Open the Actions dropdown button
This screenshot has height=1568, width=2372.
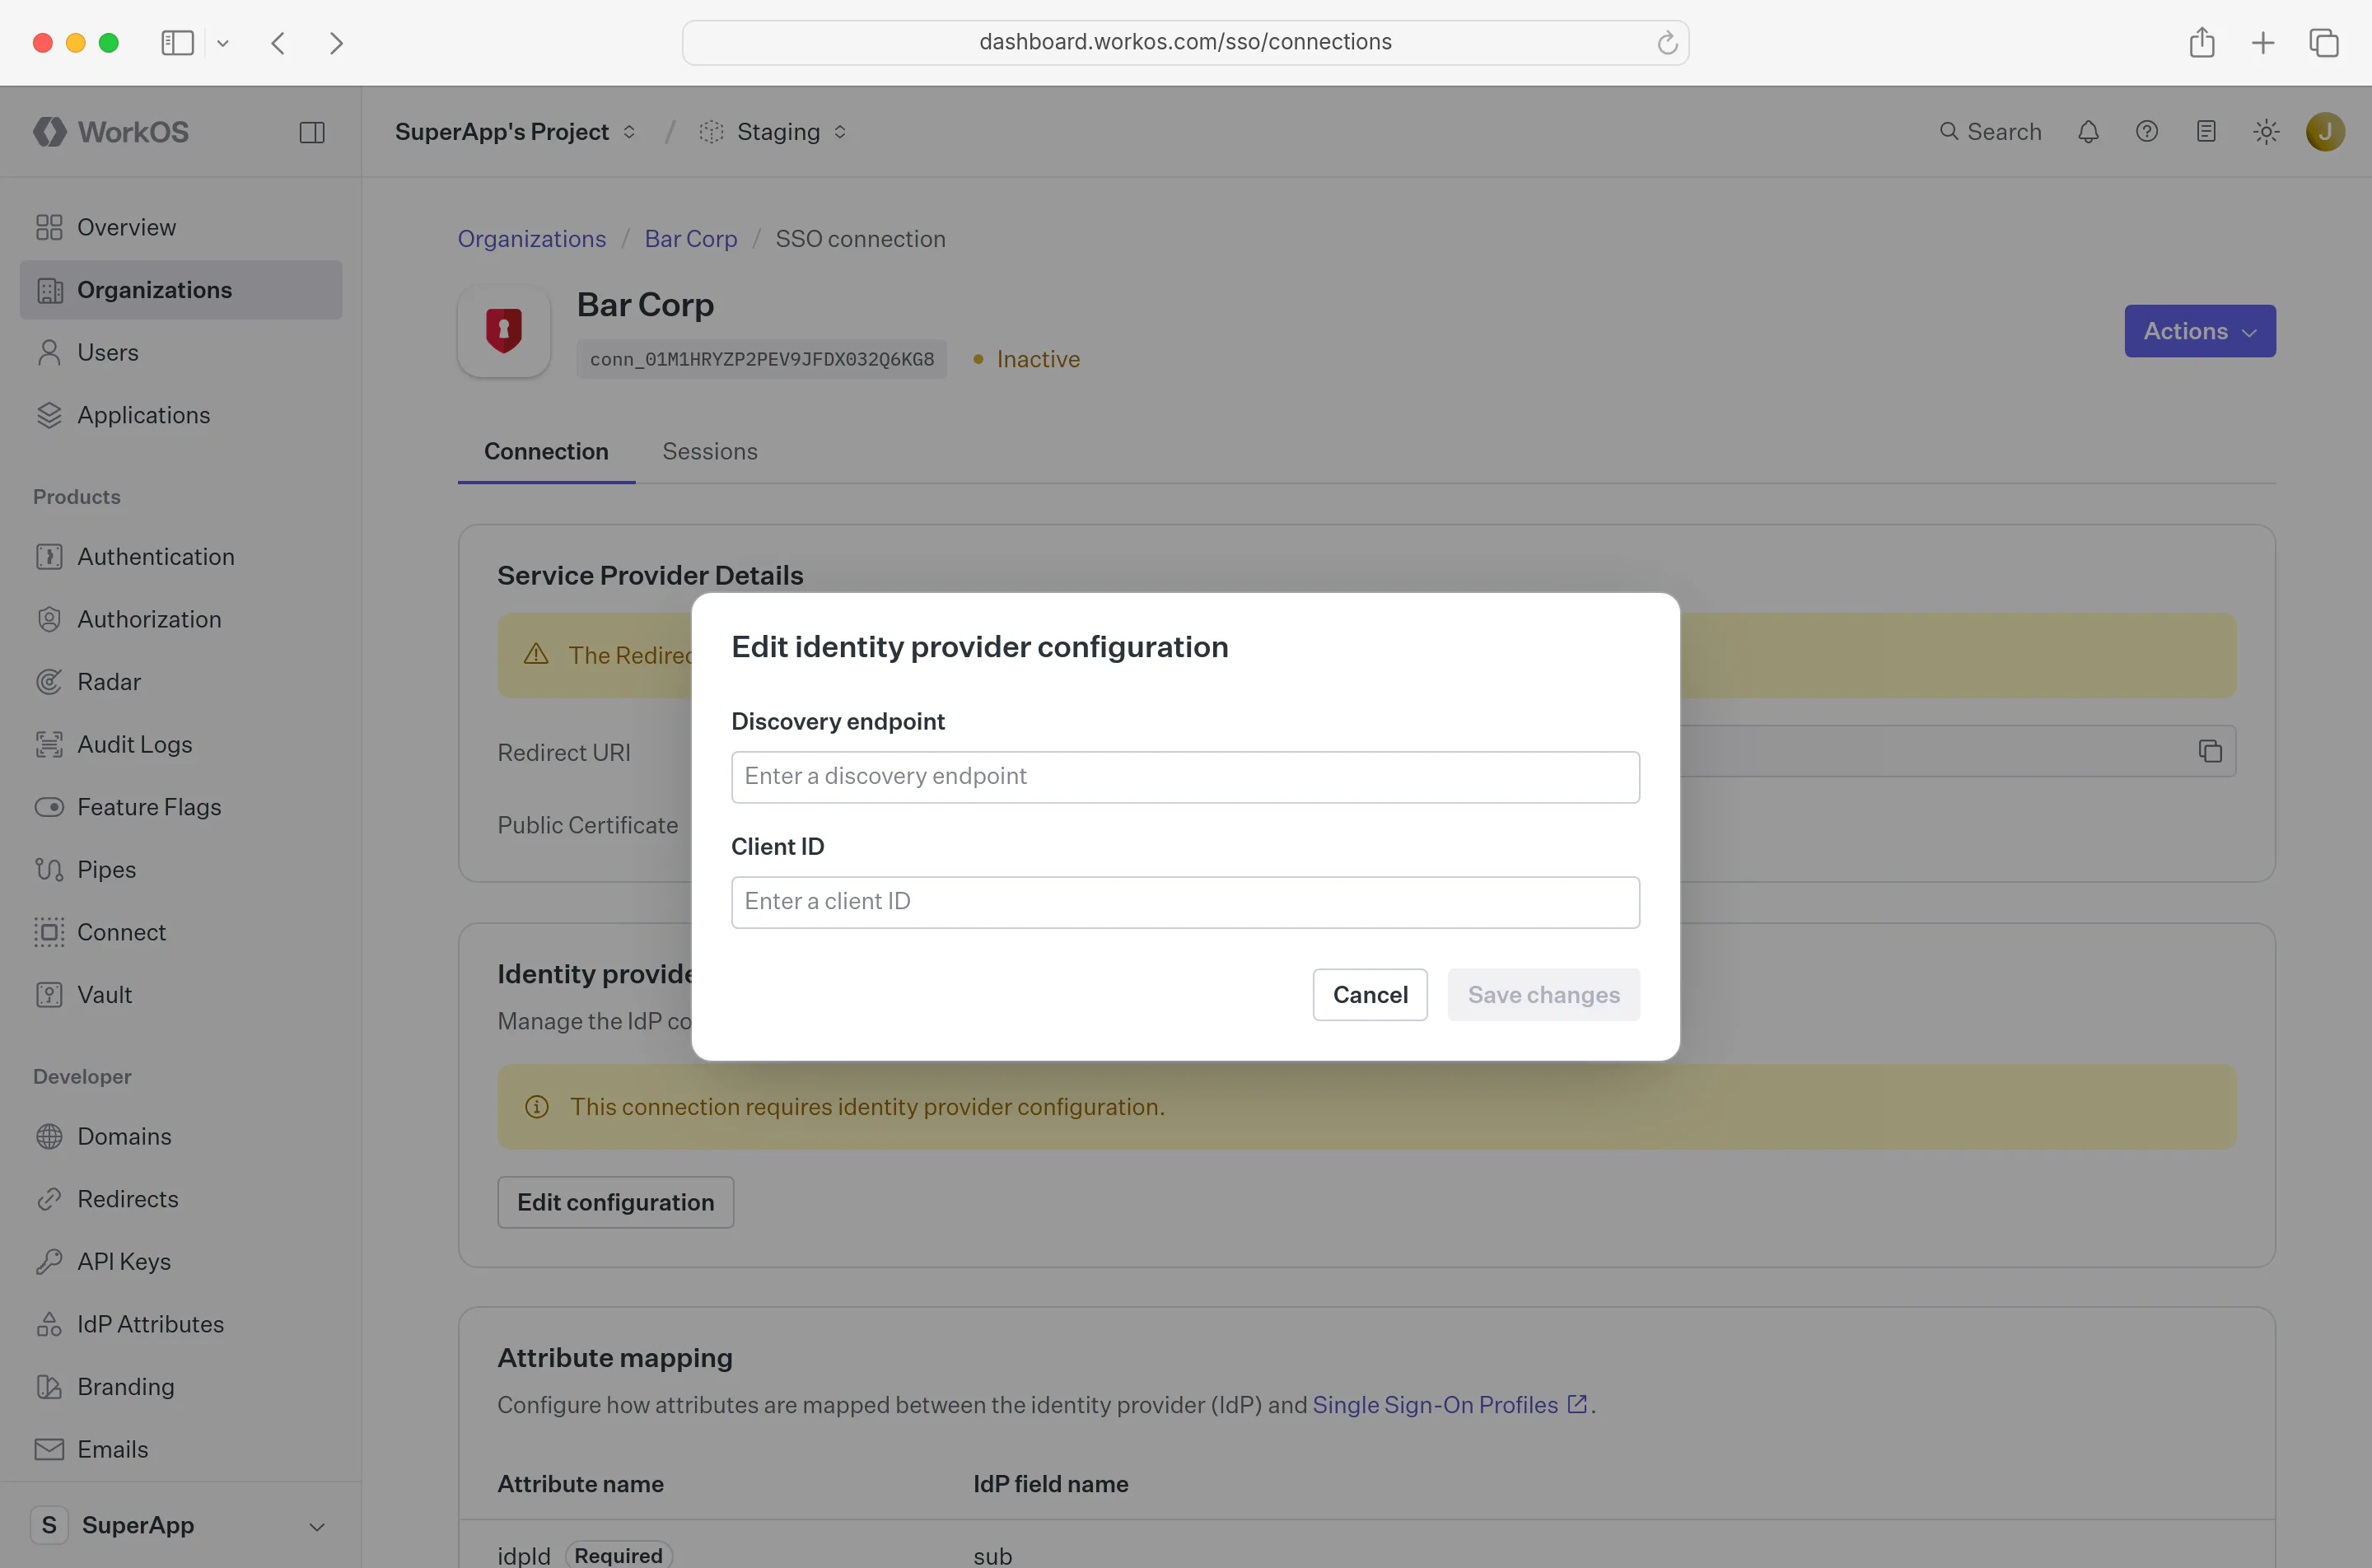[x=2200, y=331]
